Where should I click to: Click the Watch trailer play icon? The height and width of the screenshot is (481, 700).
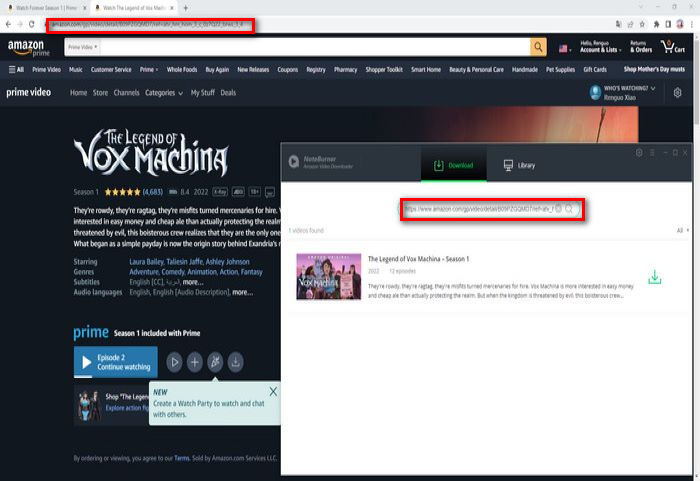tap(174, 362)
